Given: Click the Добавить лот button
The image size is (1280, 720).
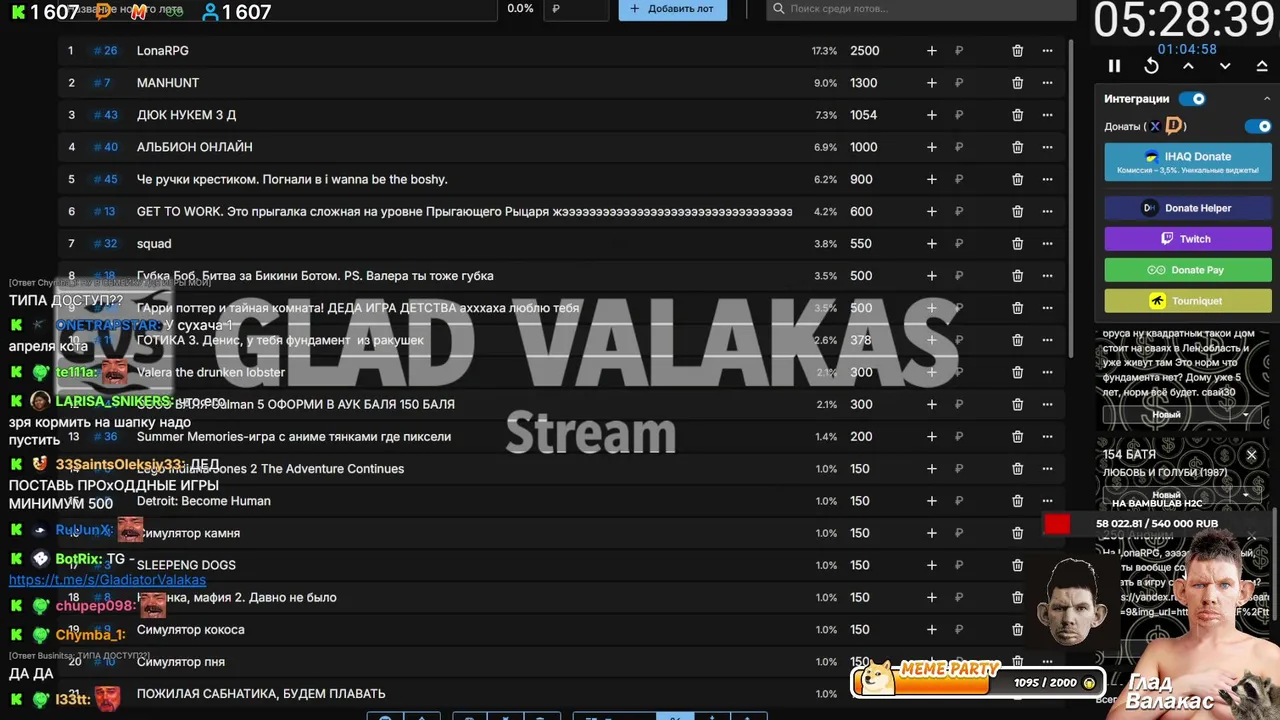Looking at the screenshot, I should [x=672, y=9].
